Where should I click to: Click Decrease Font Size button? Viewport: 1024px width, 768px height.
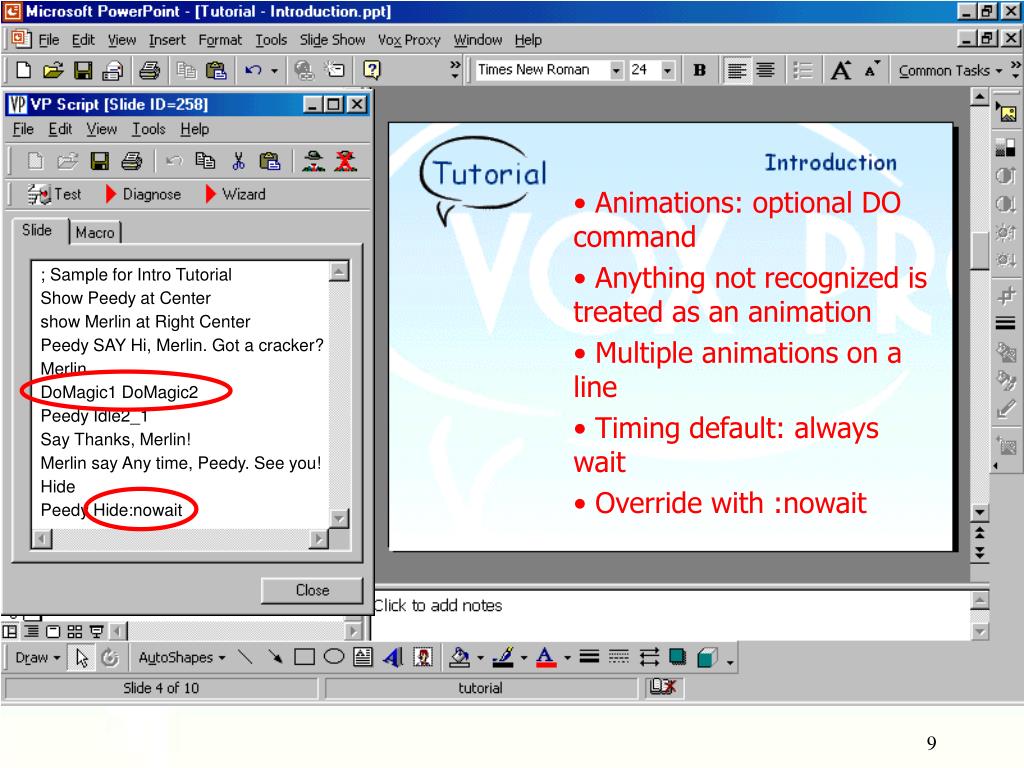871,70
